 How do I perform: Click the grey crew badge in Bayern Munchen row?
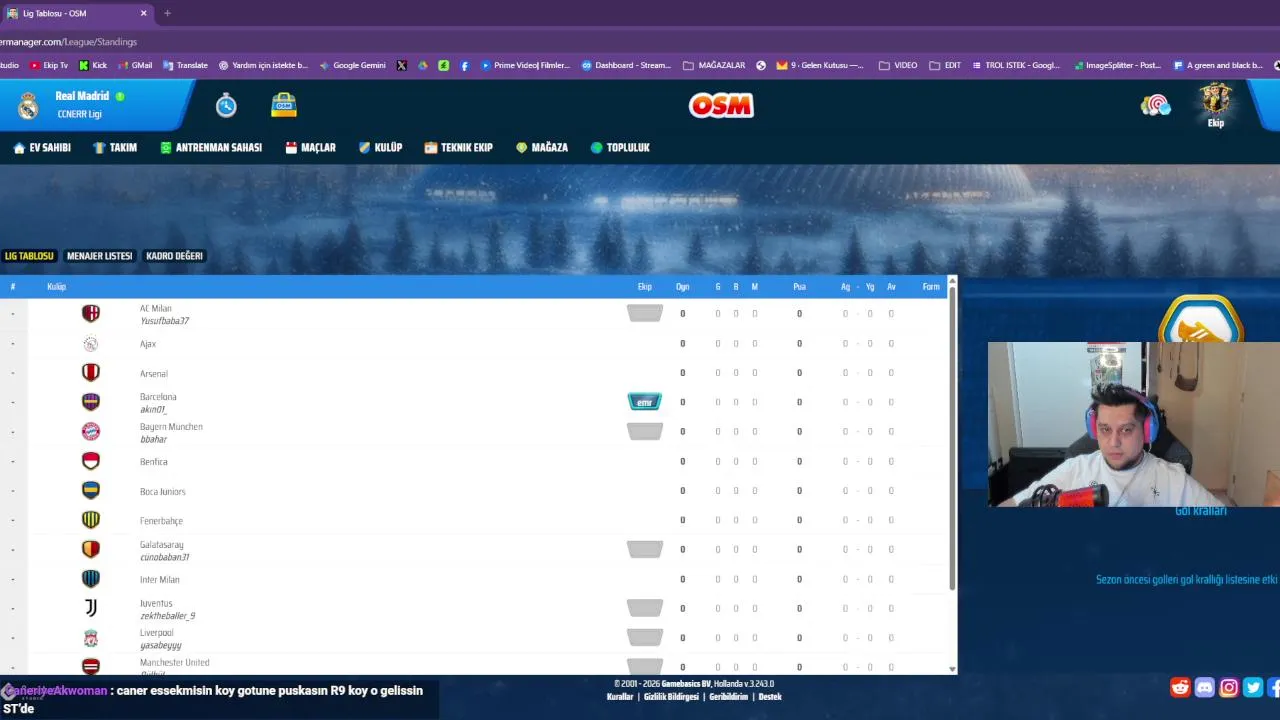645,431
